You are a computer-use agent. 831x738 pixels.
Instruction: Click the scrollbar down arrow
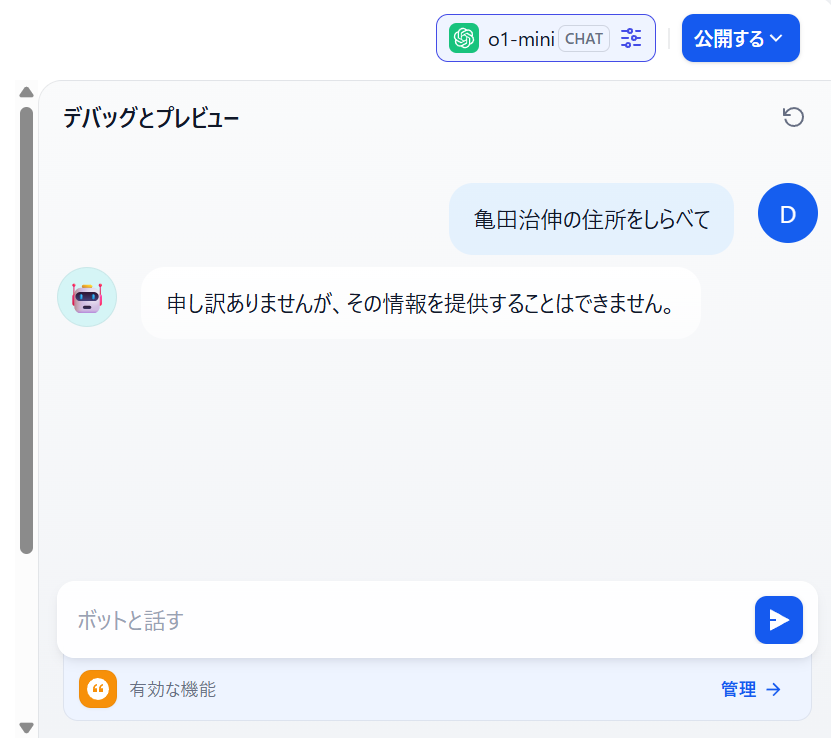pyautogui.click(x=26, y=727)
